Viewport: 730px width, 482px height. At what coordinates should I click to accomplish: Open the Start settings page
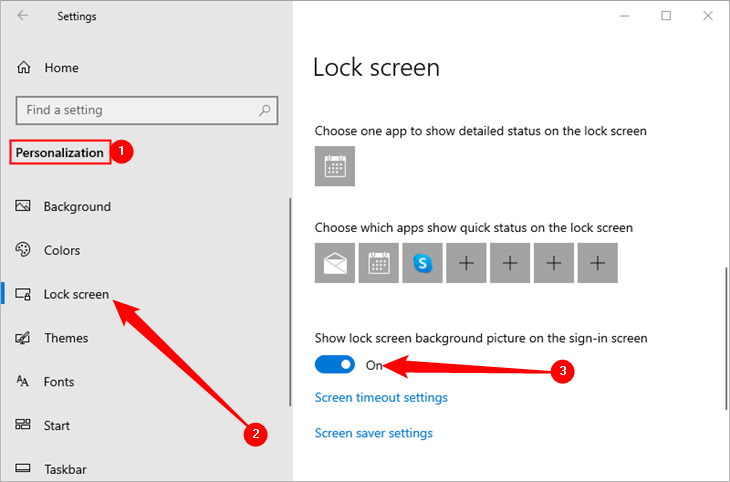(x=58, y=425)
